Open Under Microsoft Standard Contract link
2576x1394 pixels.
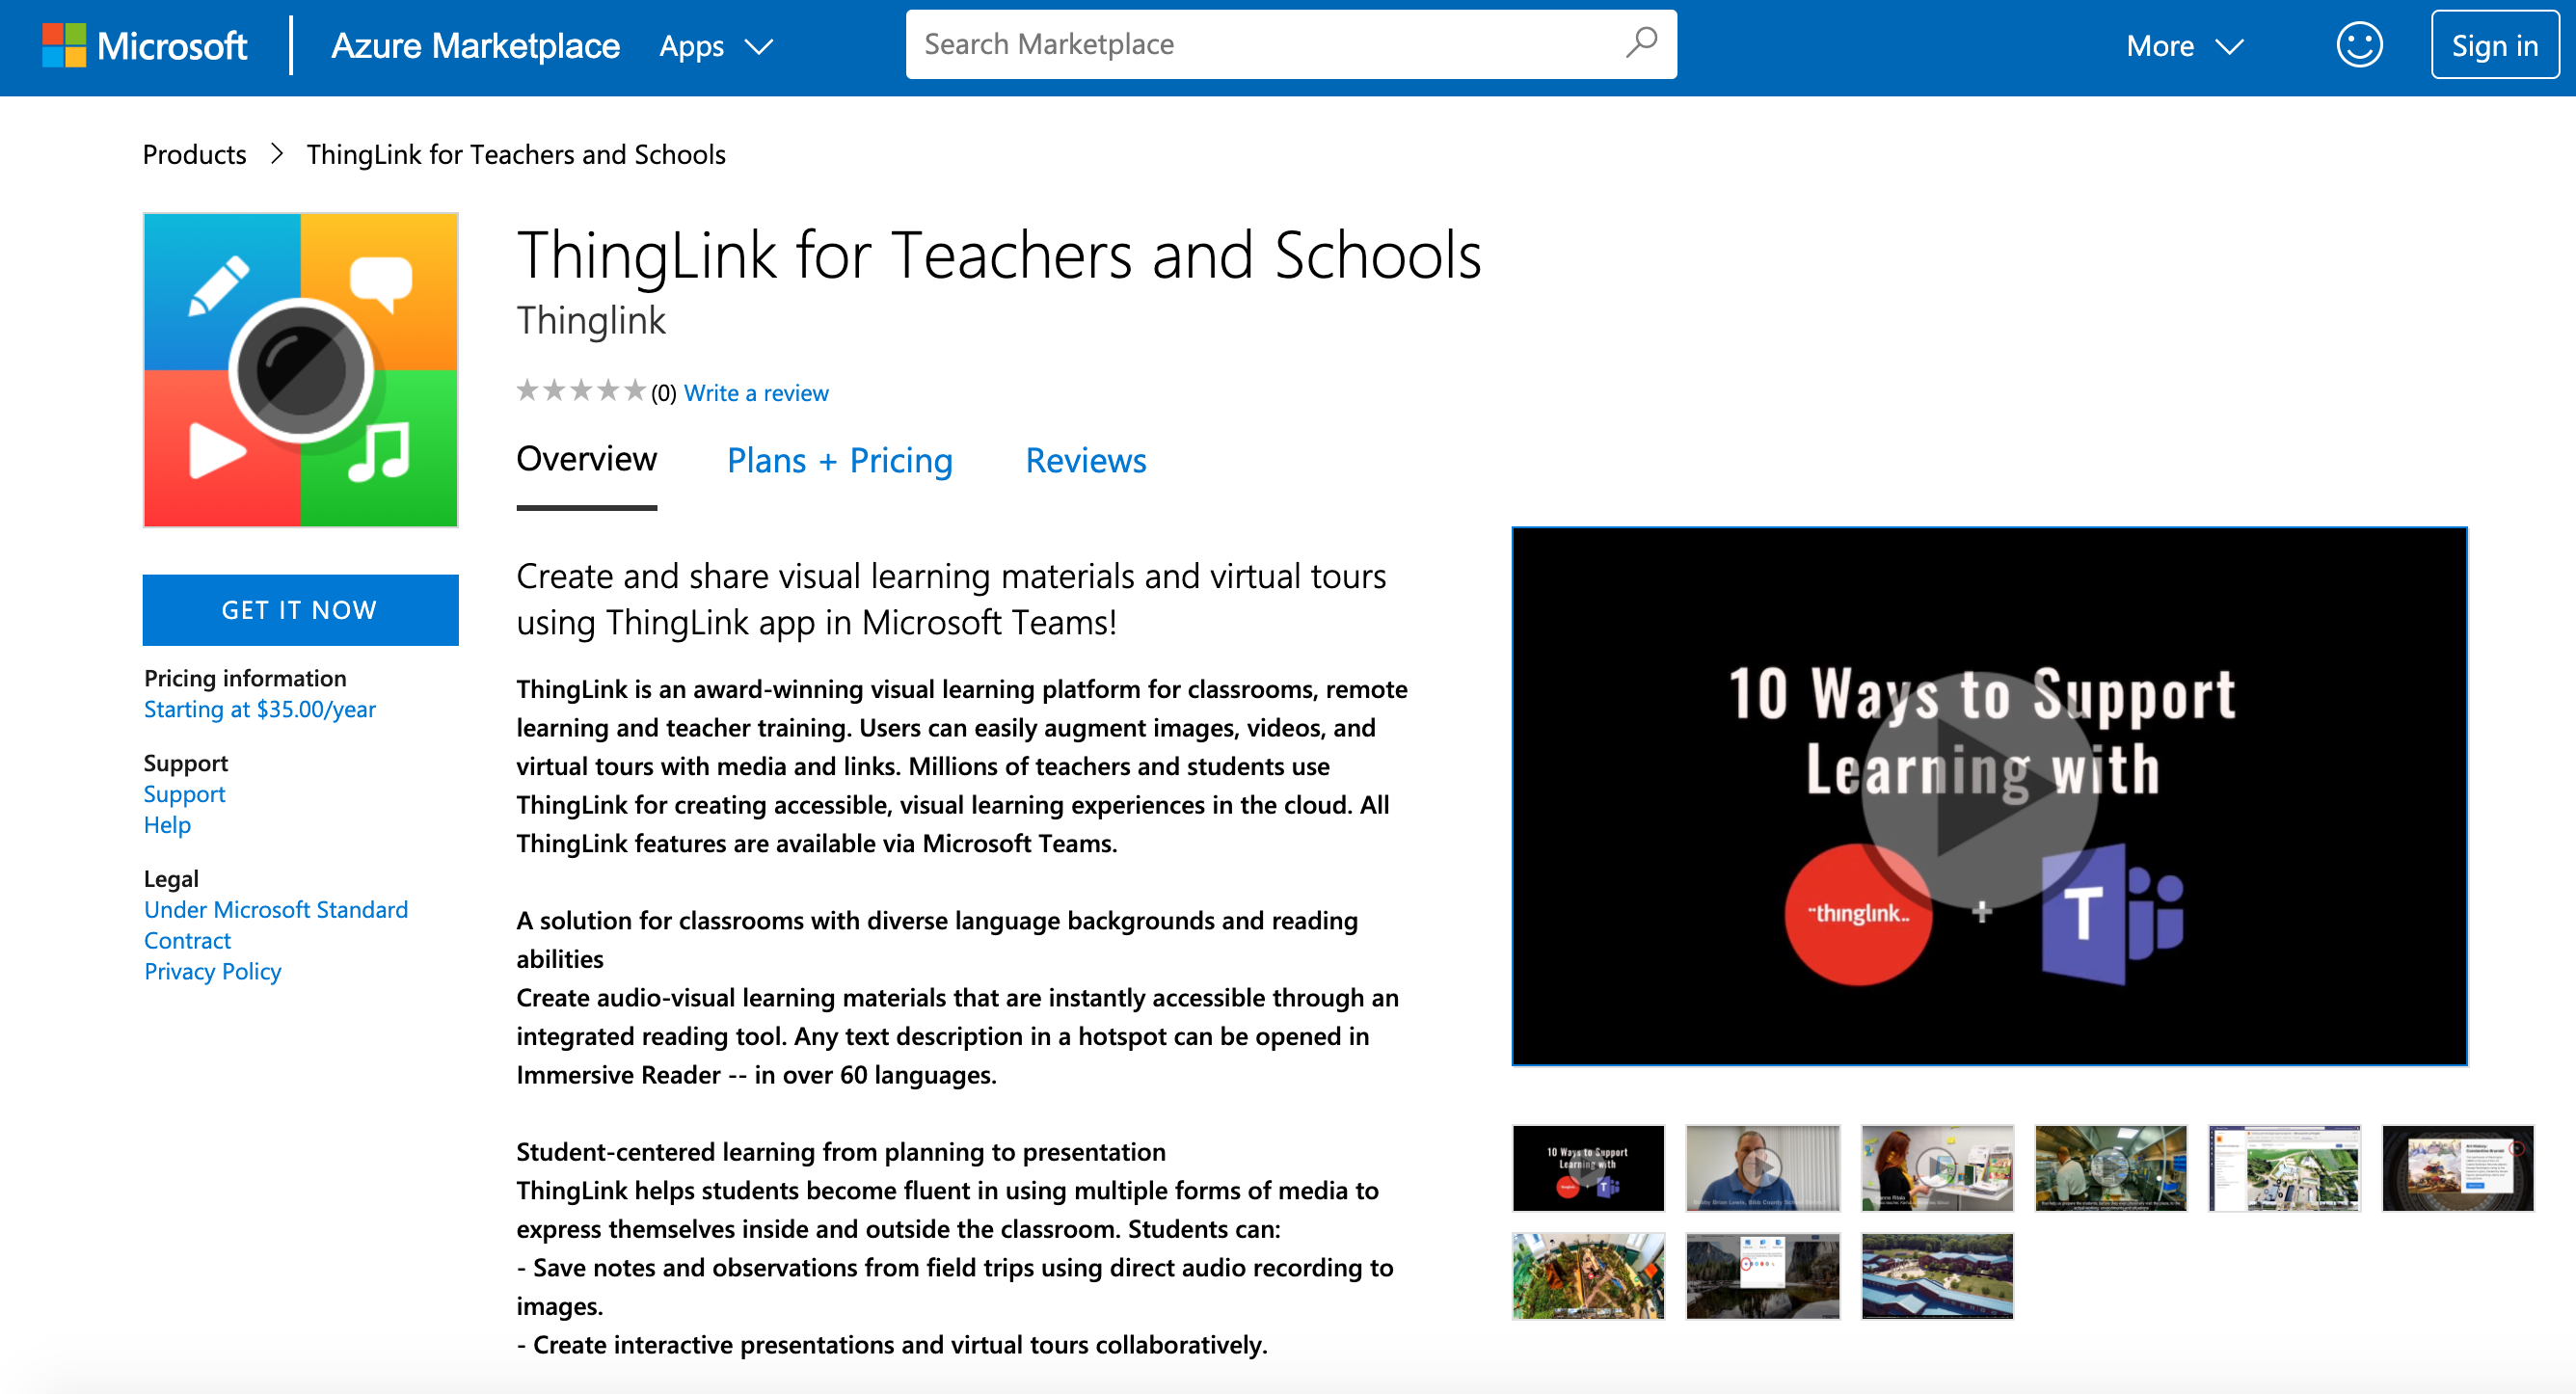[276, 925]
